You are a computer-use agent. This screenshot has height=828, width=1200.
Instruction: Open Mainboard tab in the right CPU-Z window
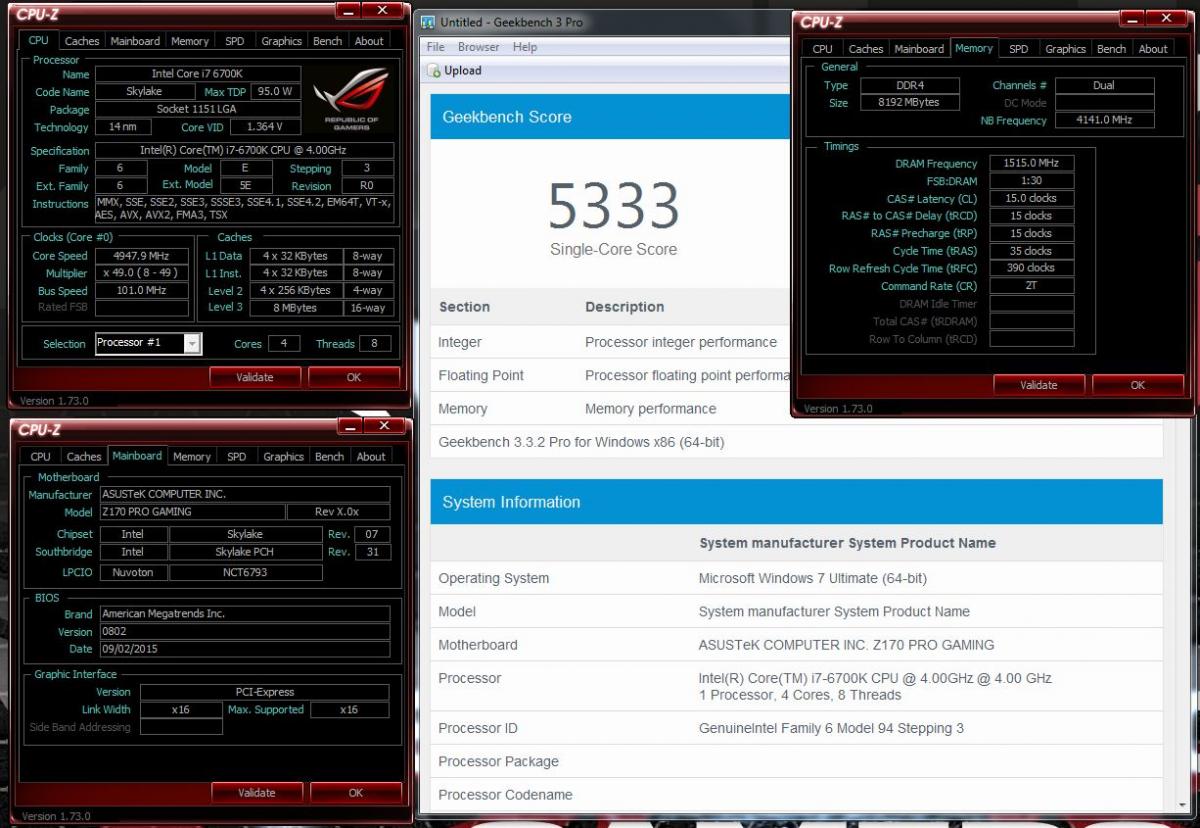(x=919, y=49)
